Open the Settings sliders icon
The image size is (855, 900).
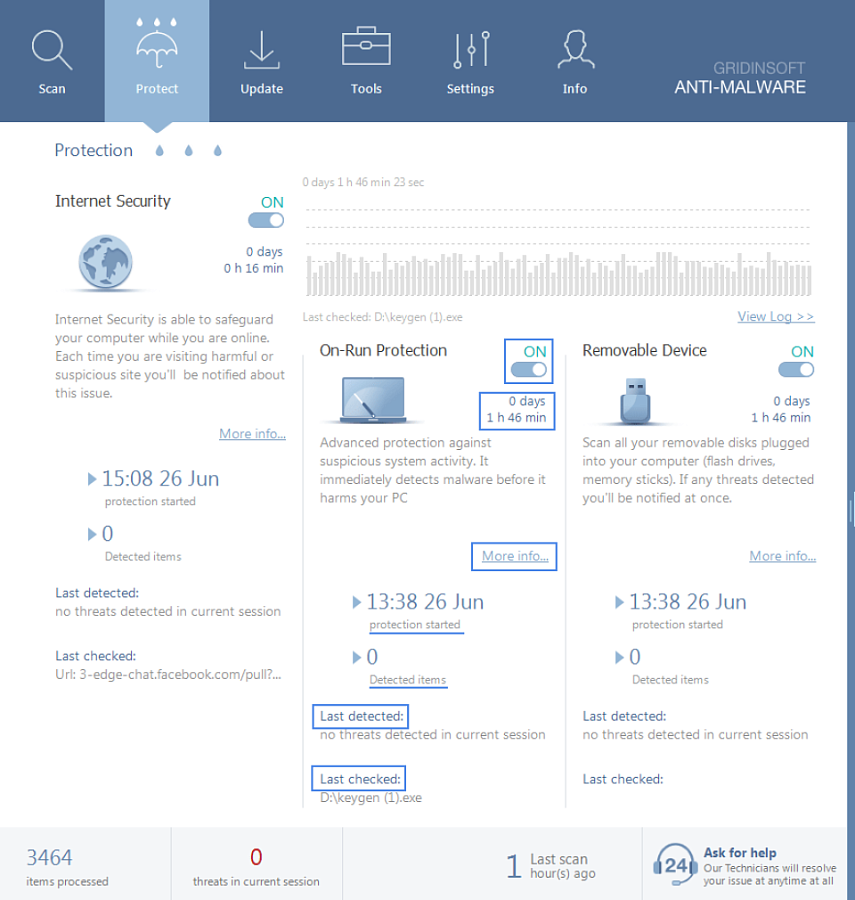471,49
